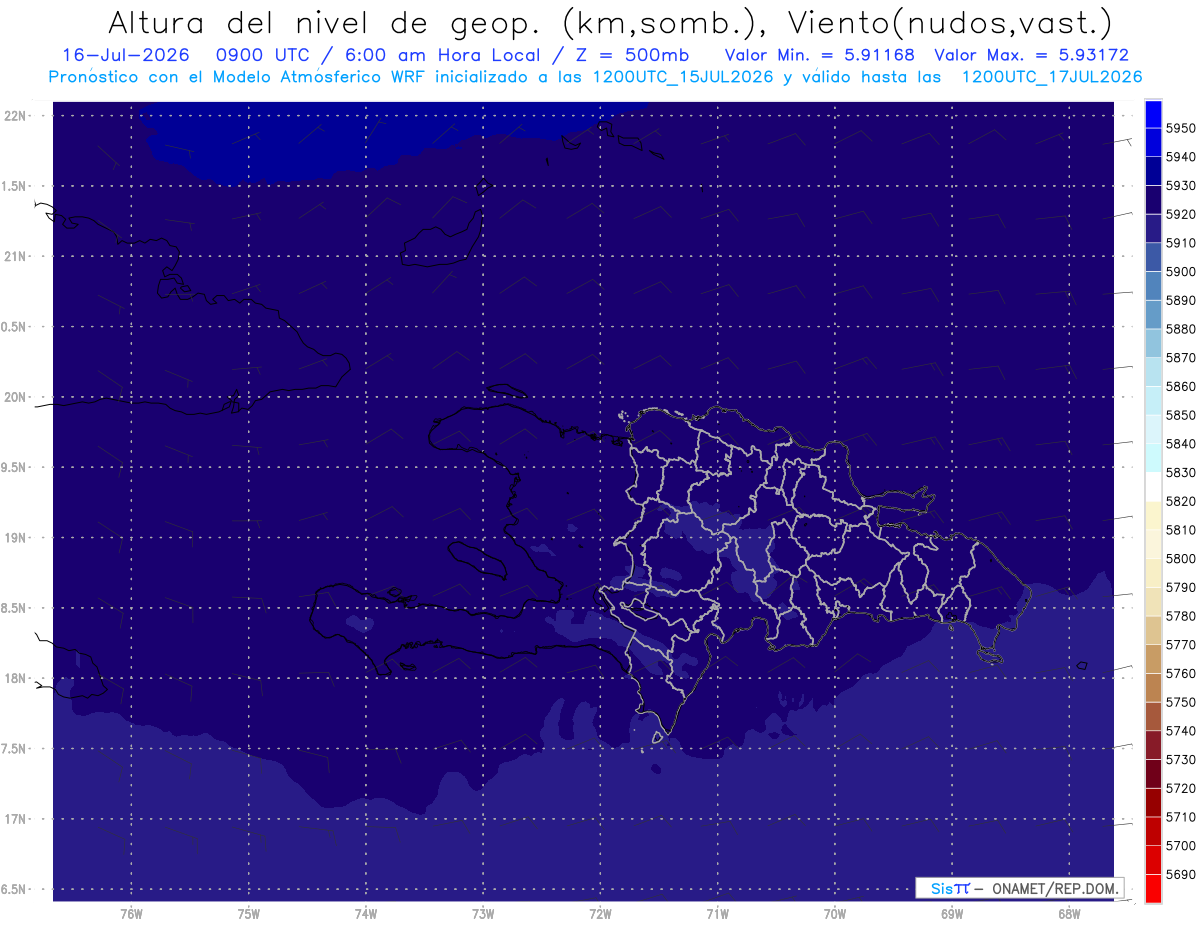Click the legend value '5780'
Image resolution: width=1200 pixels, height=927 pixels.
[x=1180, y=616]
